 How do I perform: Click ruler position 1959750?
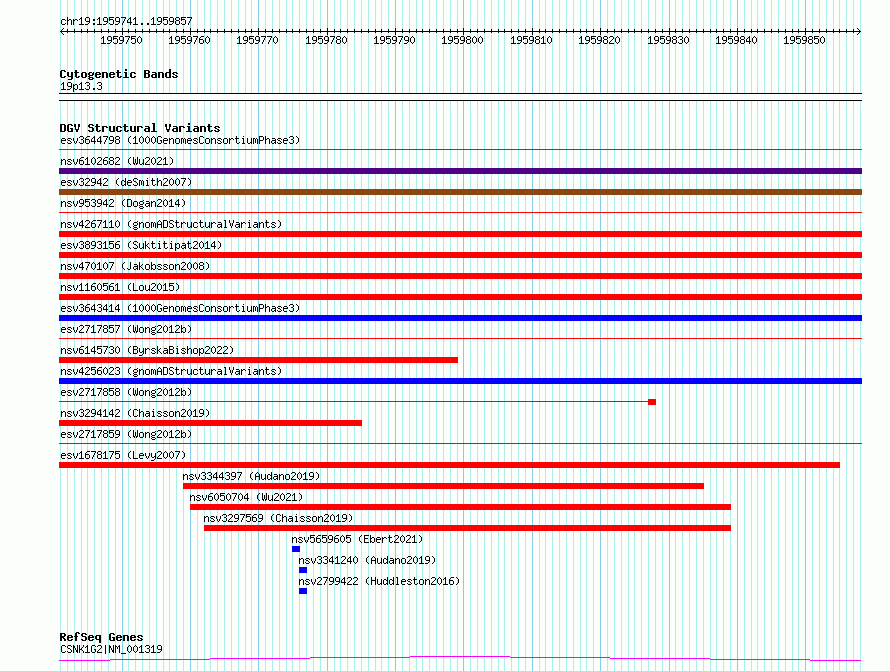tap(121, 40)
